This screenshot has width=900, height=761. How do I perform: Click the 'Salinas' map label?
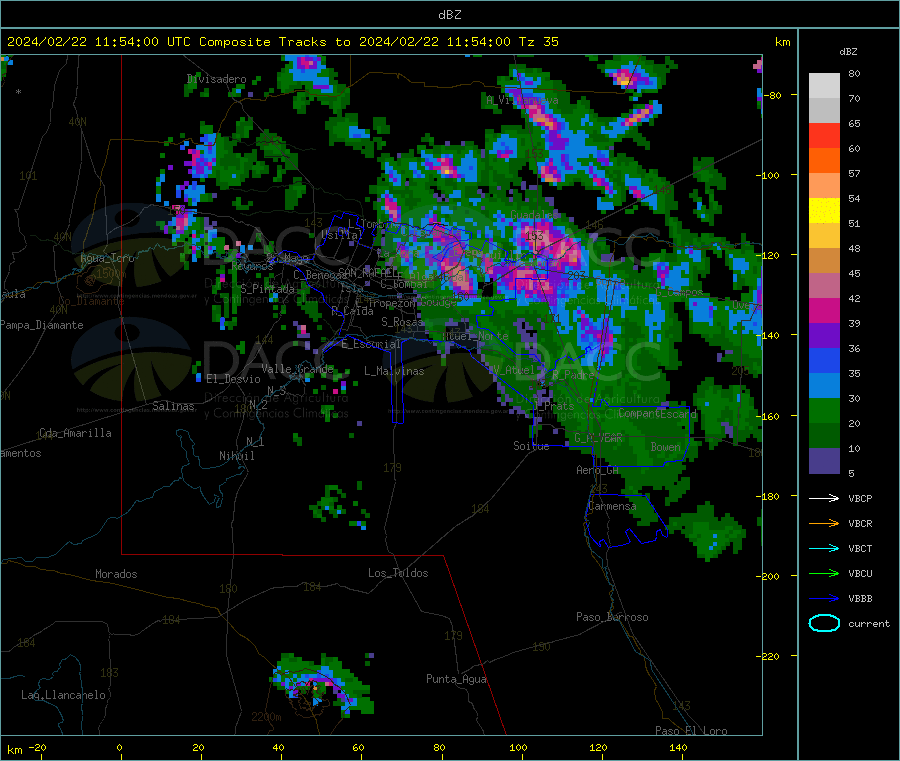coord(173,406)
